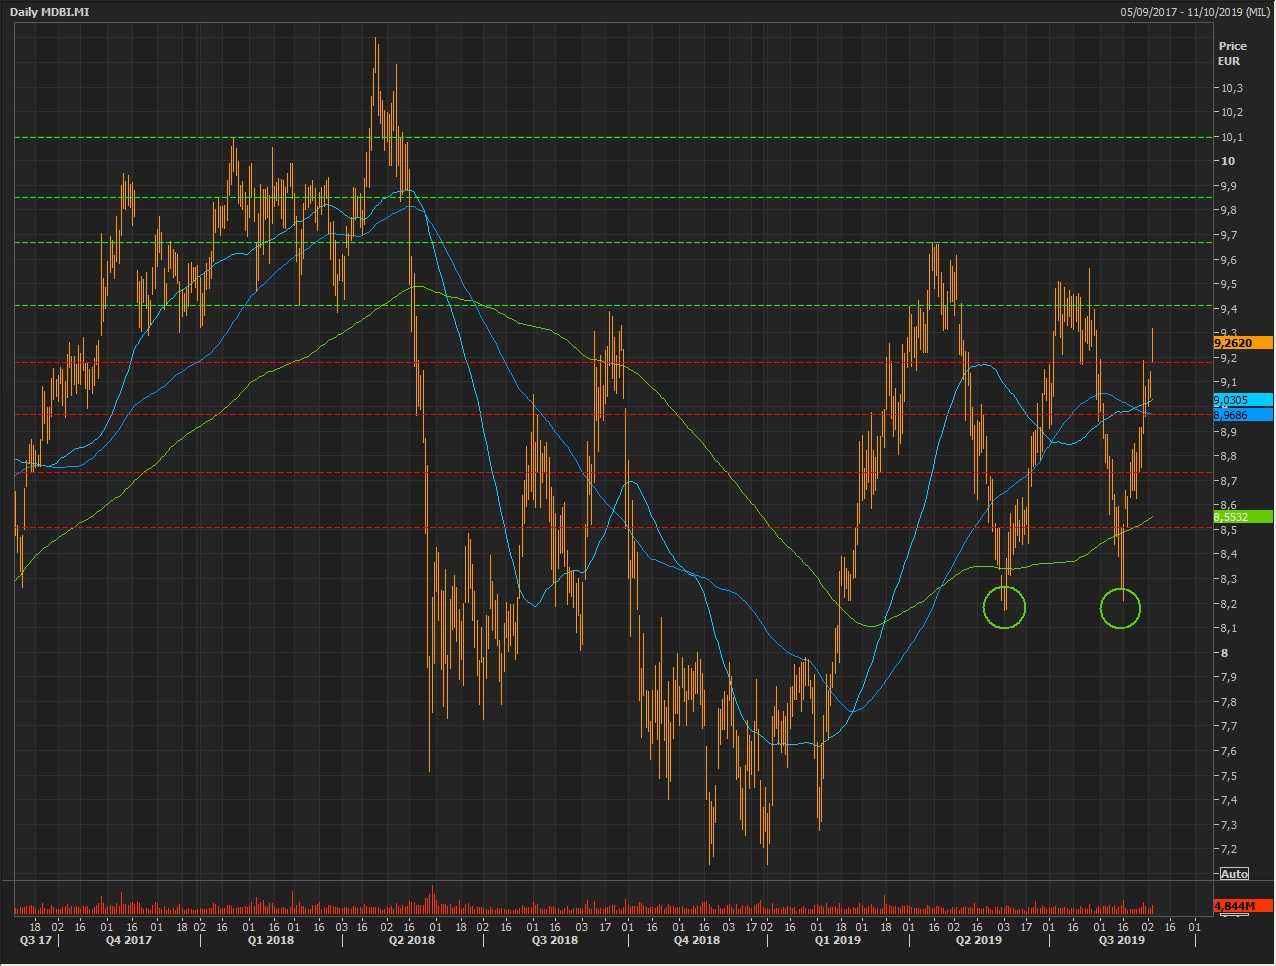Image resolution: width=1276 pixels, height=966 pixels.
Task: Click the Q4 2018 label on the time axis
Action: 696,940
